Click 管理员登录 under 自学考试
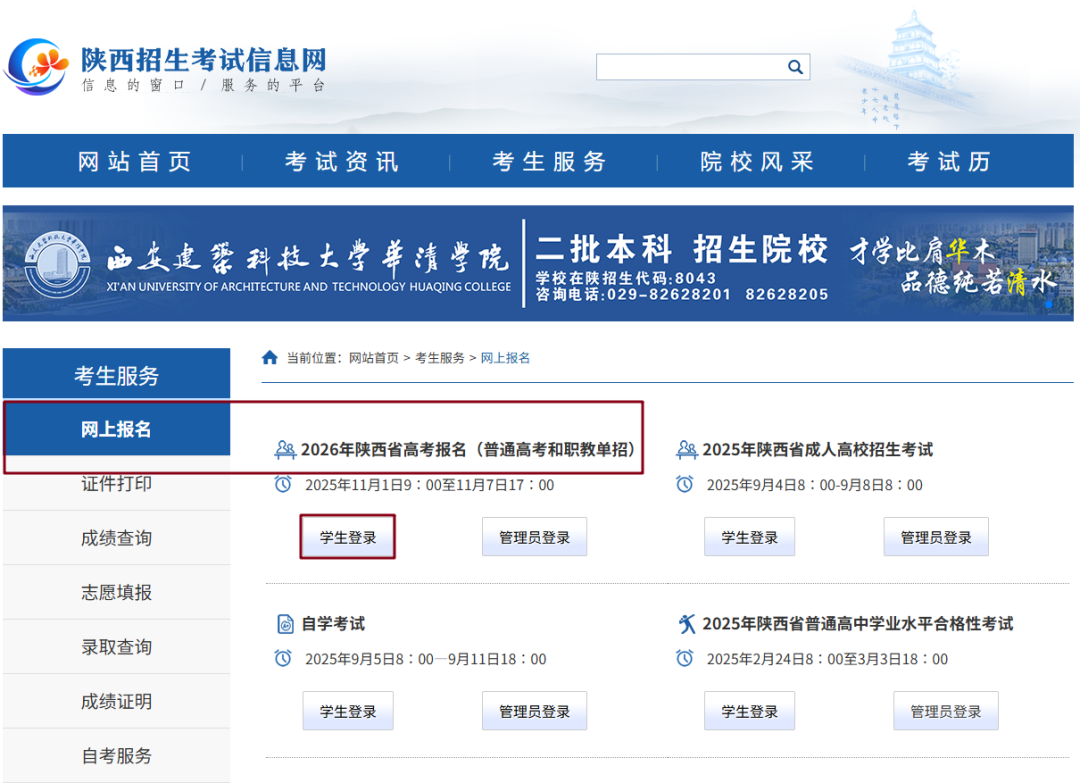This screenshot has height=783, width=1080. tap(534, 710)
